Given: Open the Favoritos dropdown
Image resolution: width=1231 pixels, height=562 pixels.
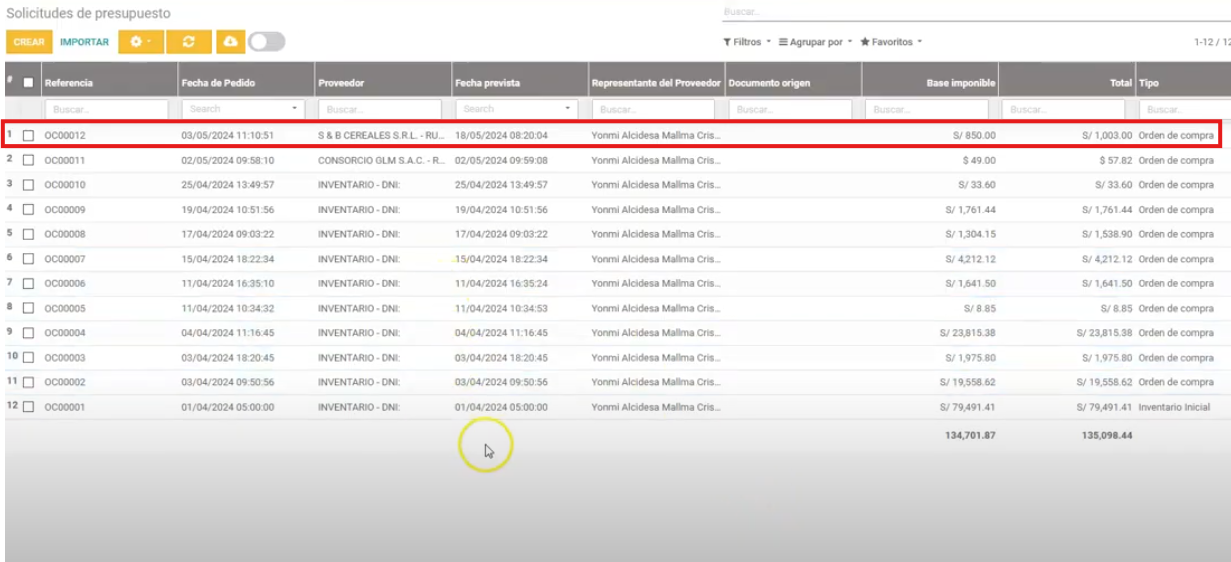Looking at the screenshot, I should coord(891,42).
